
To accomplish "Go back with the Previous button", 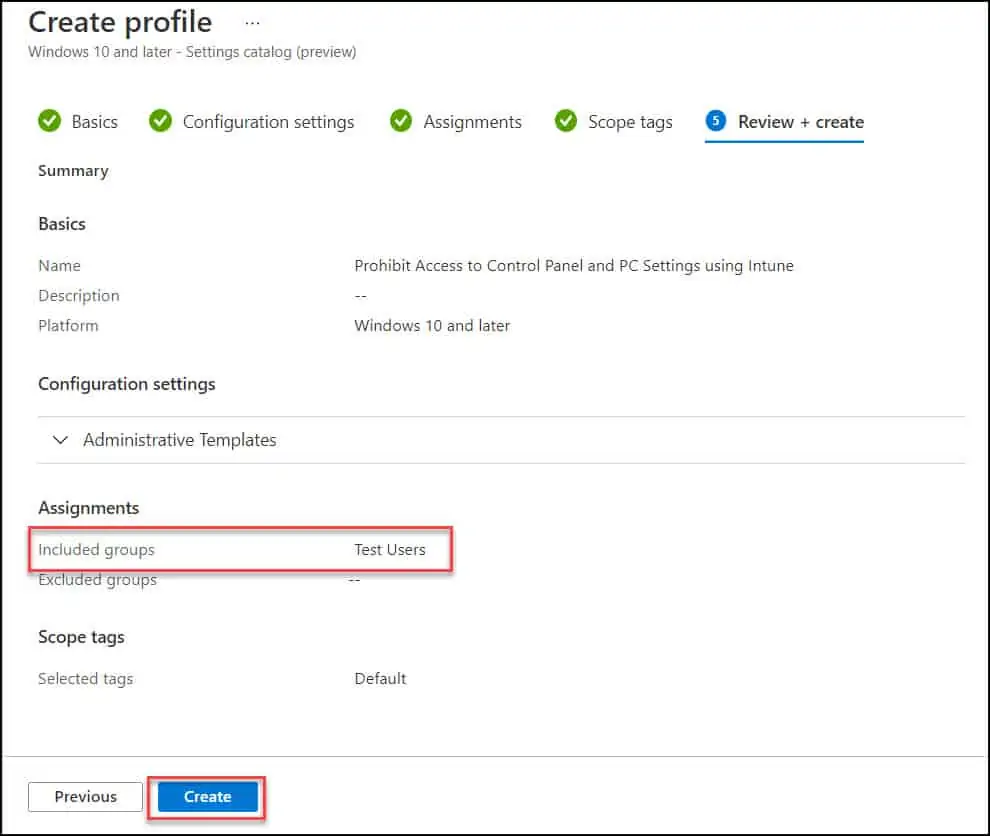I will click(x=85, y=797).
